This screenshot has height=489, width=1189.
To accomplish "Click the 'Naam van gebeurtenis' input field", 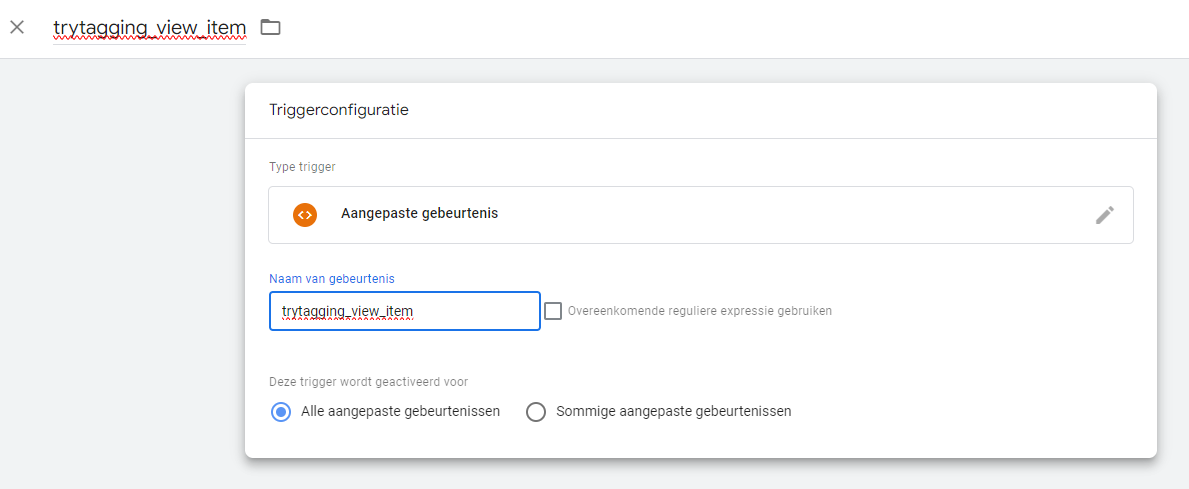I will (404, 311).
